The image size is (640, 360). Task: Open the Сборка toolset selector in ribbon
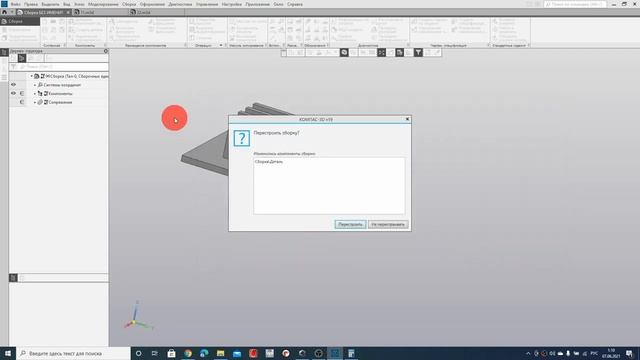click(x=20, y=21)
